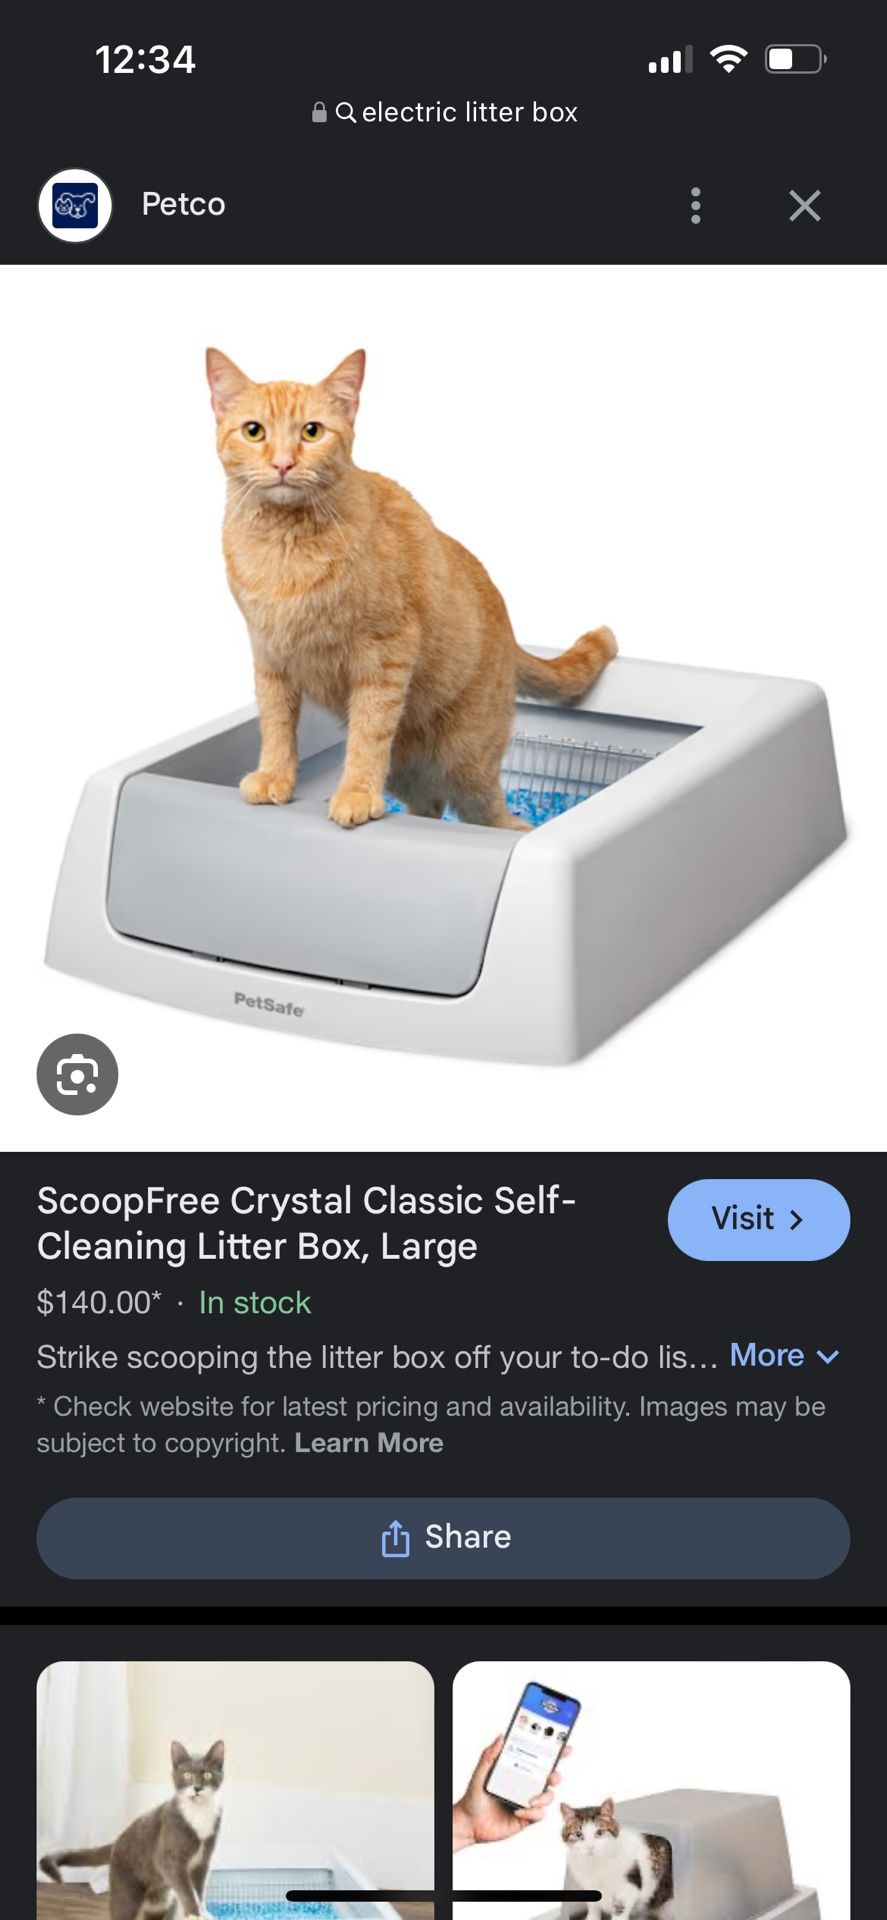Open the gray cat litter box thumbnail
This screenshot has height=1920, width=887.
click(x=236, y=1790)
